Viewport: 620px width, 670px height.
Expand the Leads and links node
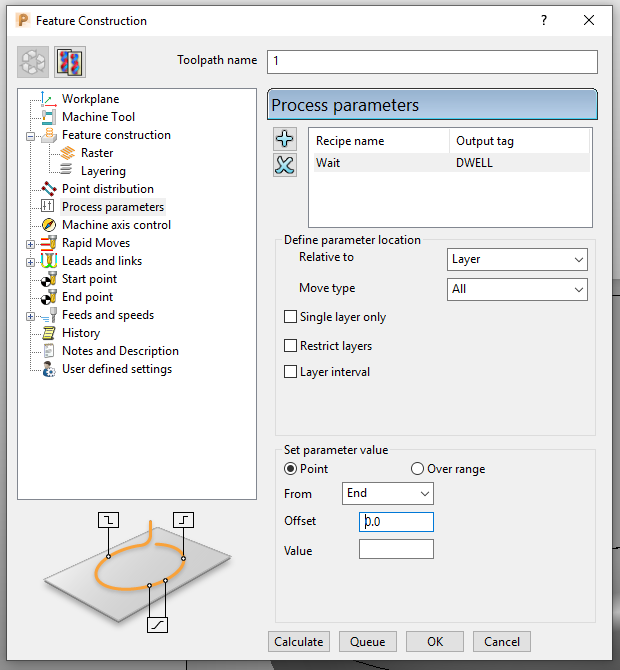[30, 262]
